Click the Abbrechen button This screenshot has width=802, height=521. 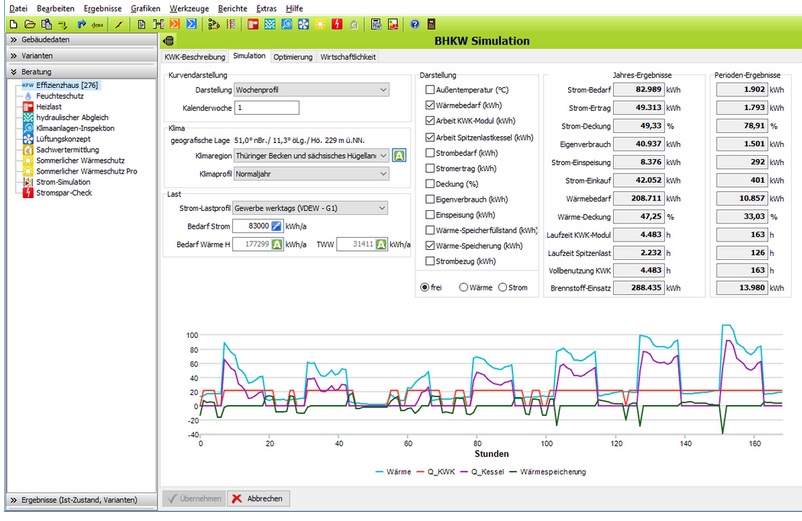pyautogui.click(x=257, y=498)
